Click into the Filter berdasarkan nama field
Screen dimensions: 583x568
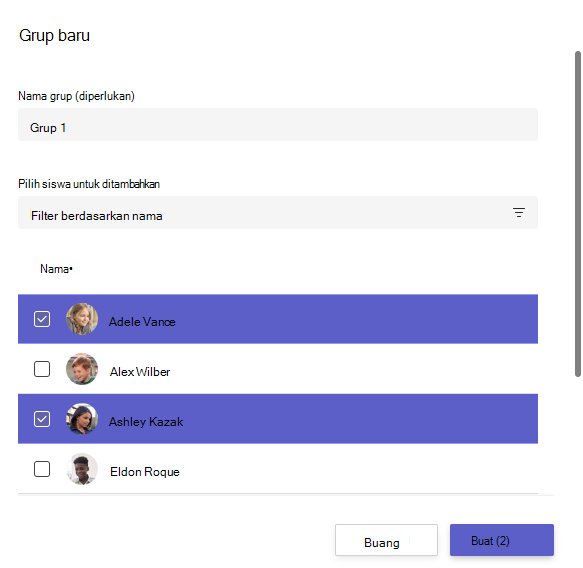click(278, 213)
